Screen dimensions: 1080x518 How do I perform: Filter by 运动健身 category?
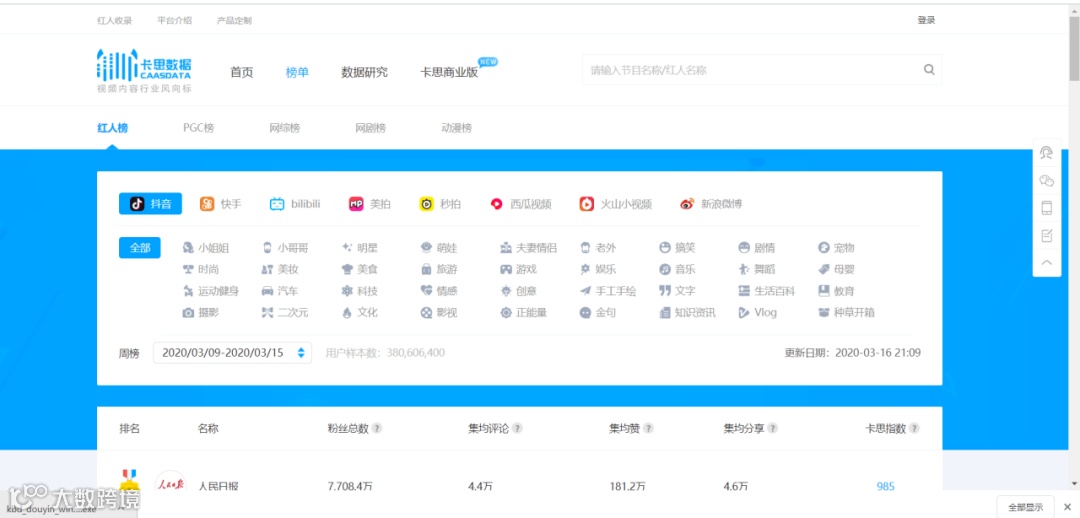pyautogui.click(x=211, y=291)
